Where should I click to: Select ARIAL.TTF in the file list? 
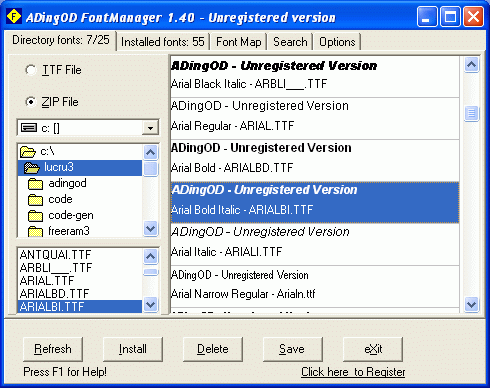coord(80,281)
